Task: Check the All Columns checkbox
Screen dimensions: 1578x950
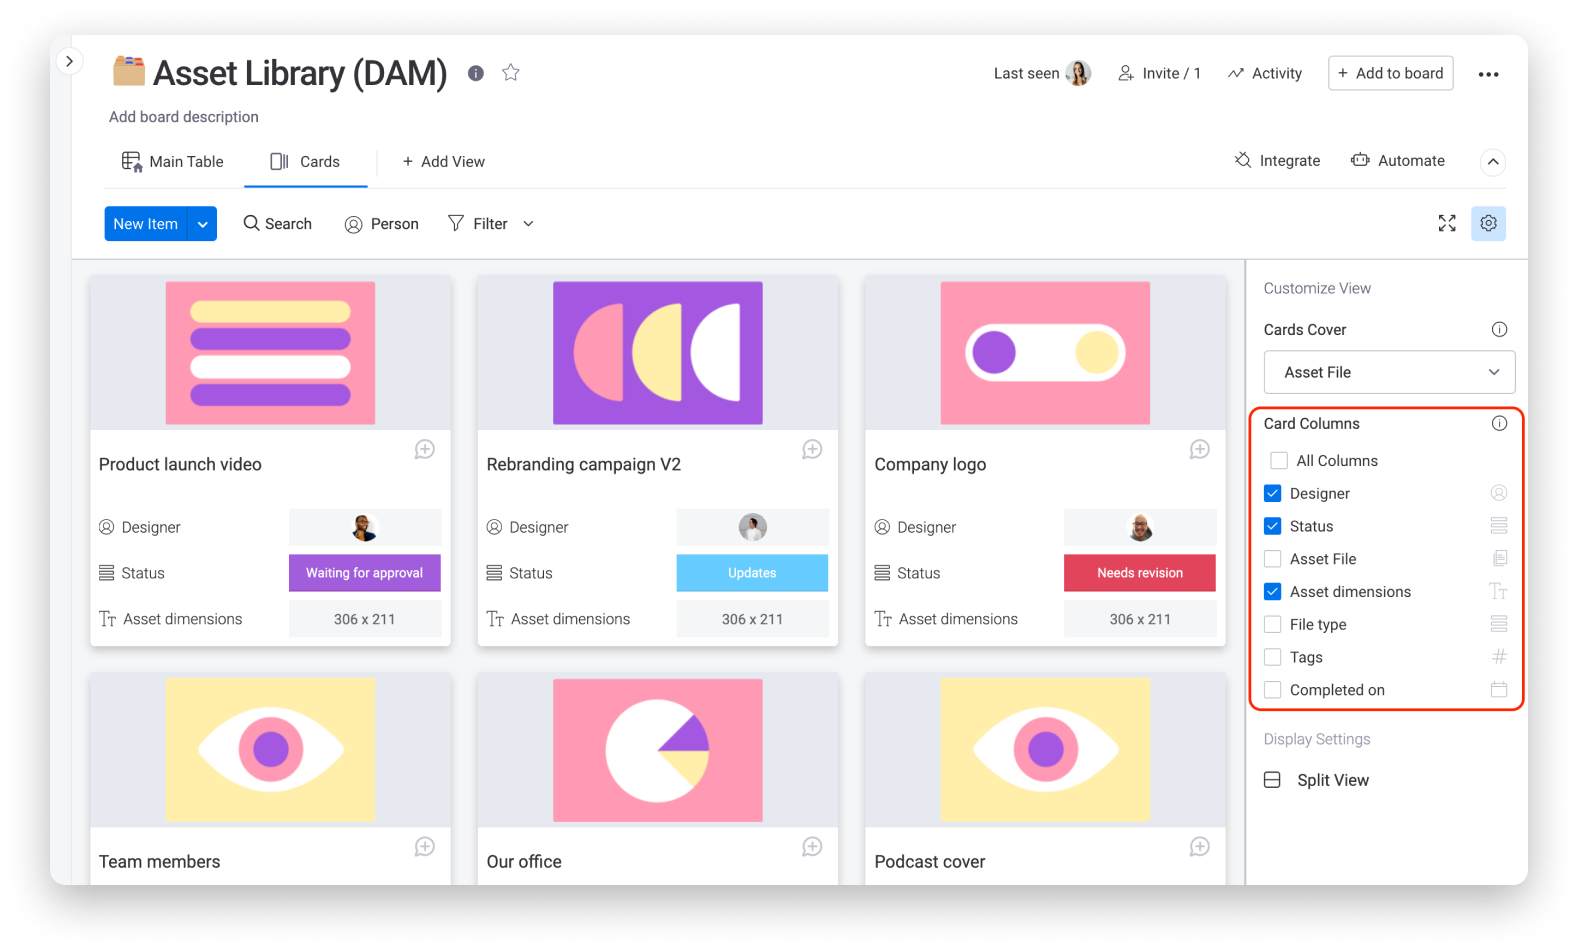Action: point(1278,461)
